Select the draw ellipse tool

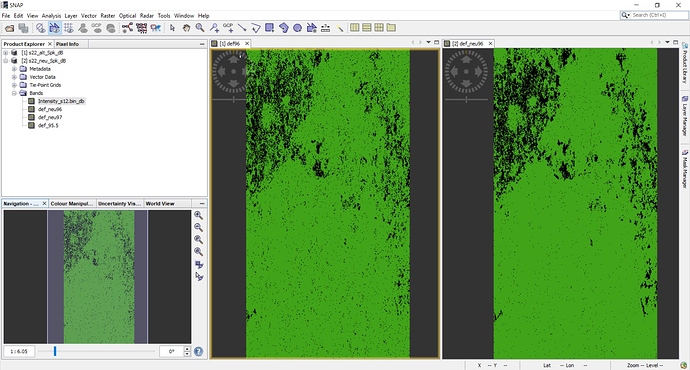point(297,28)
